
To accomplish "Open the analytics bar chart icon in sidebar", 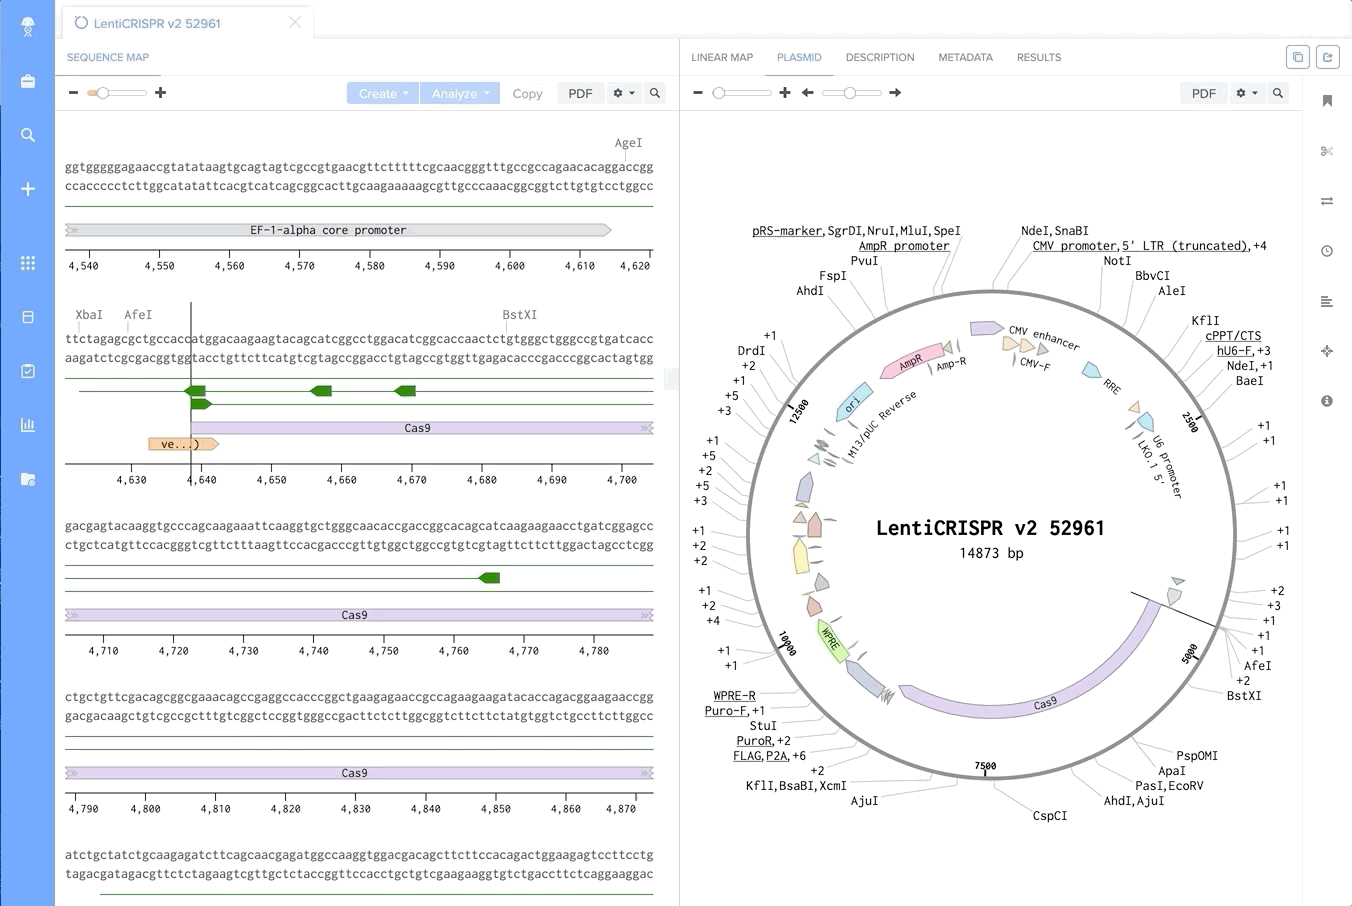I will click(28, 425).
